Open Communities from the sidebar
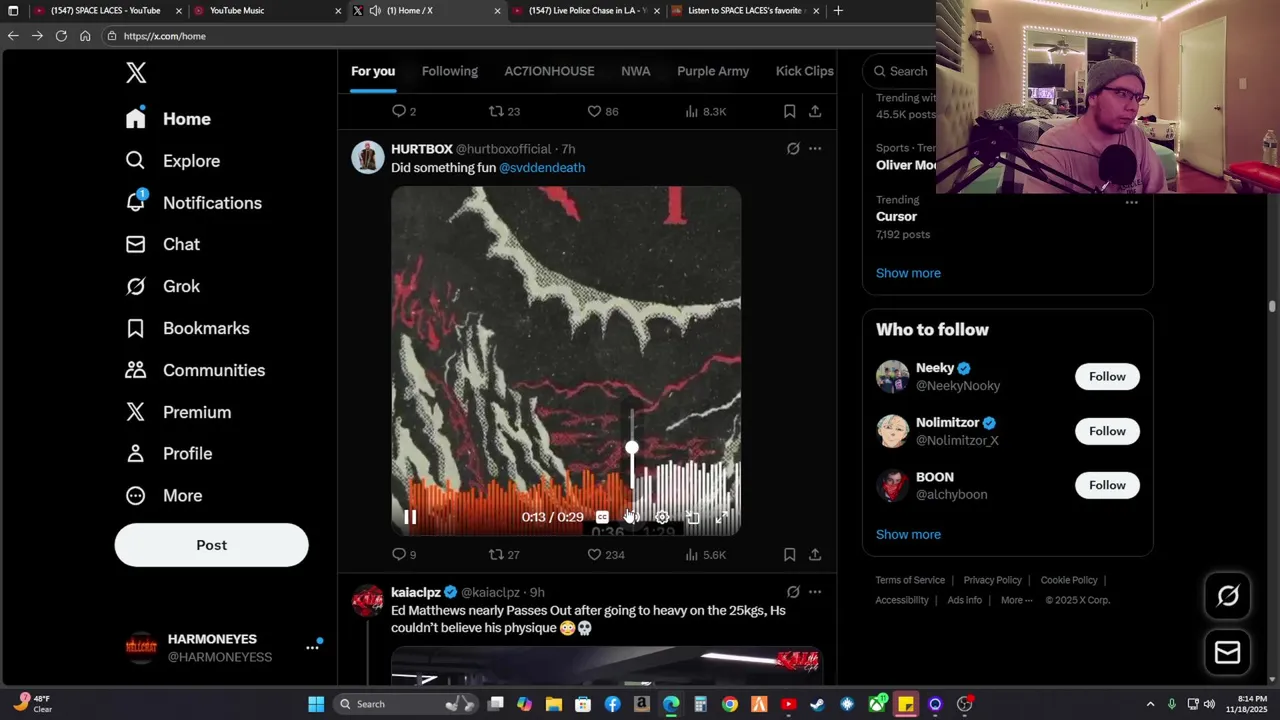Viewport: 1280px width, 720px height. coord(195,370)
